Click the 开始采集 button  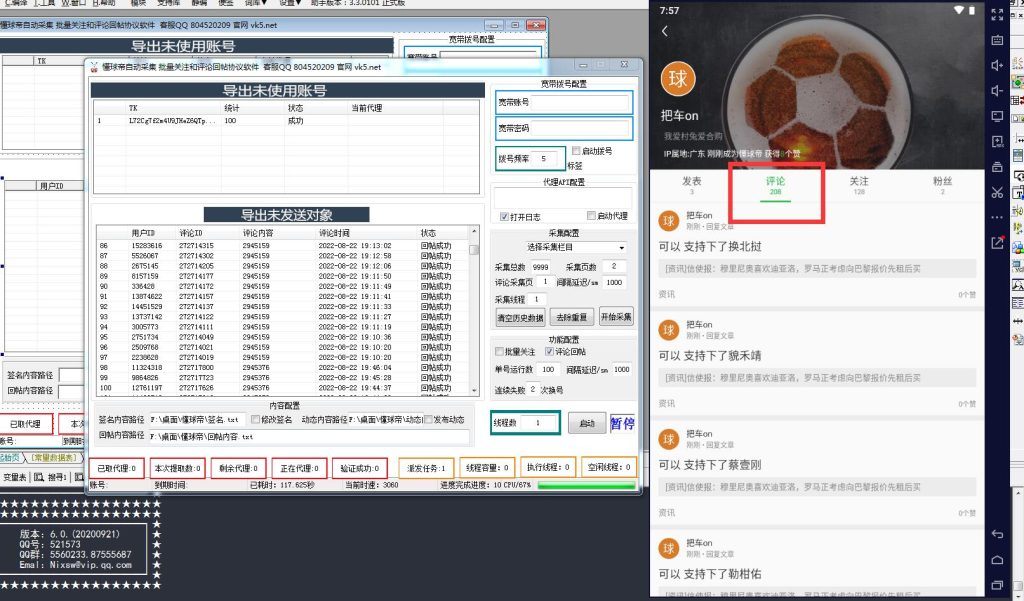point(617,316)
